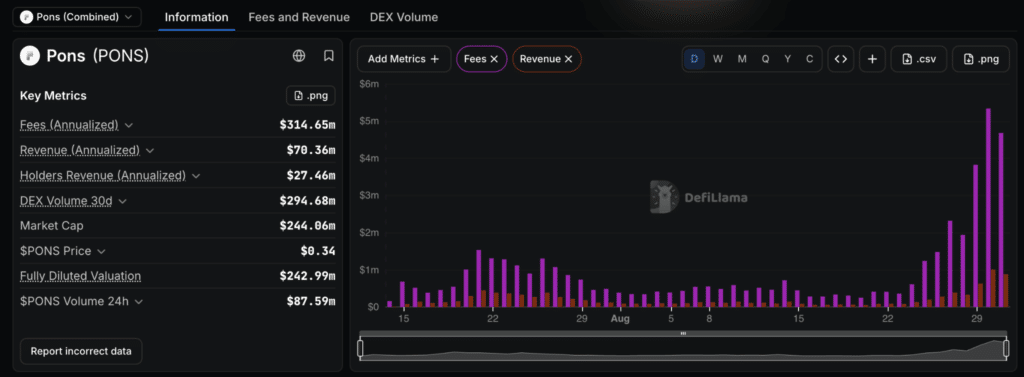
Task: Download Key Metrics as .png
Action: [311, 96]
